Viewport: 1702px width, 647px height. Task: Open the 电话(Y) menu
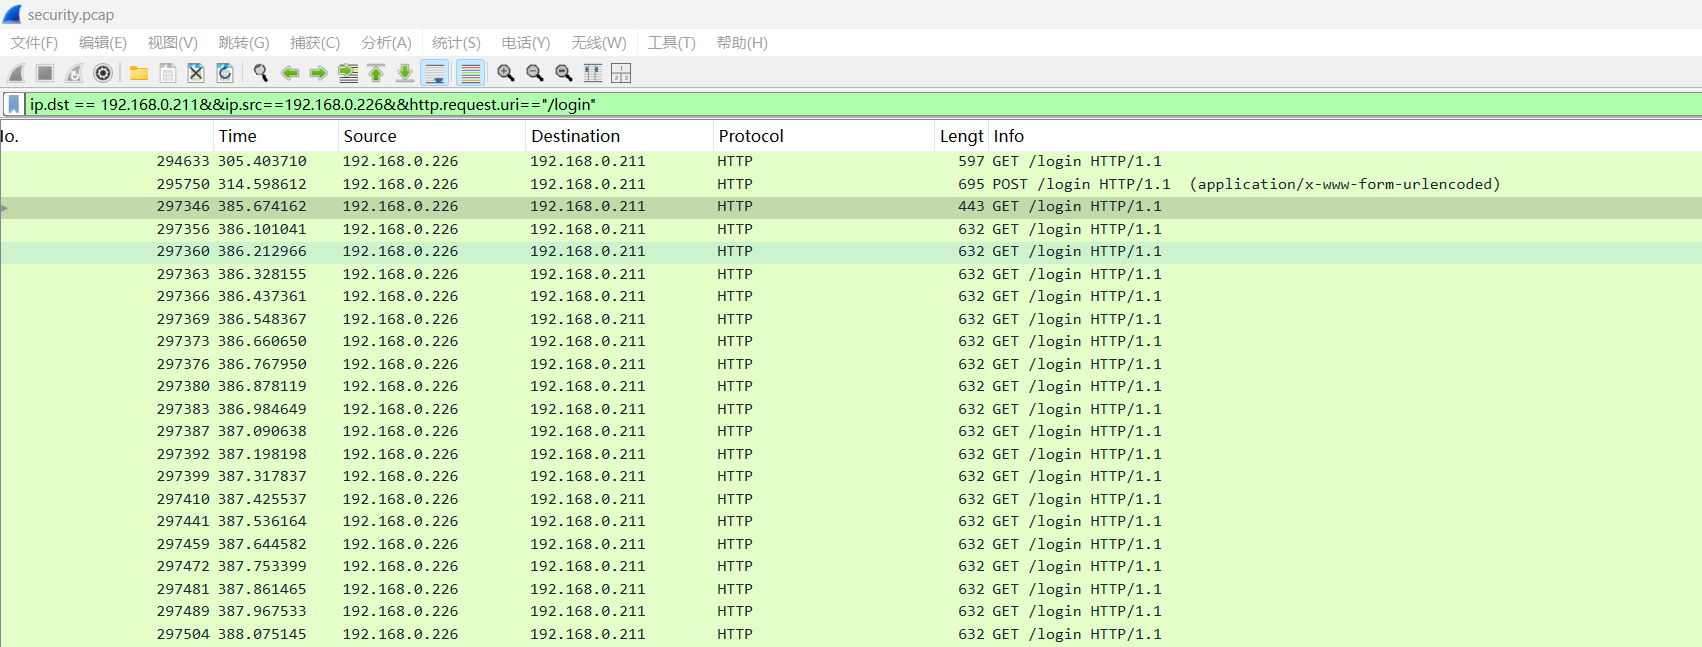pos(526,43)
